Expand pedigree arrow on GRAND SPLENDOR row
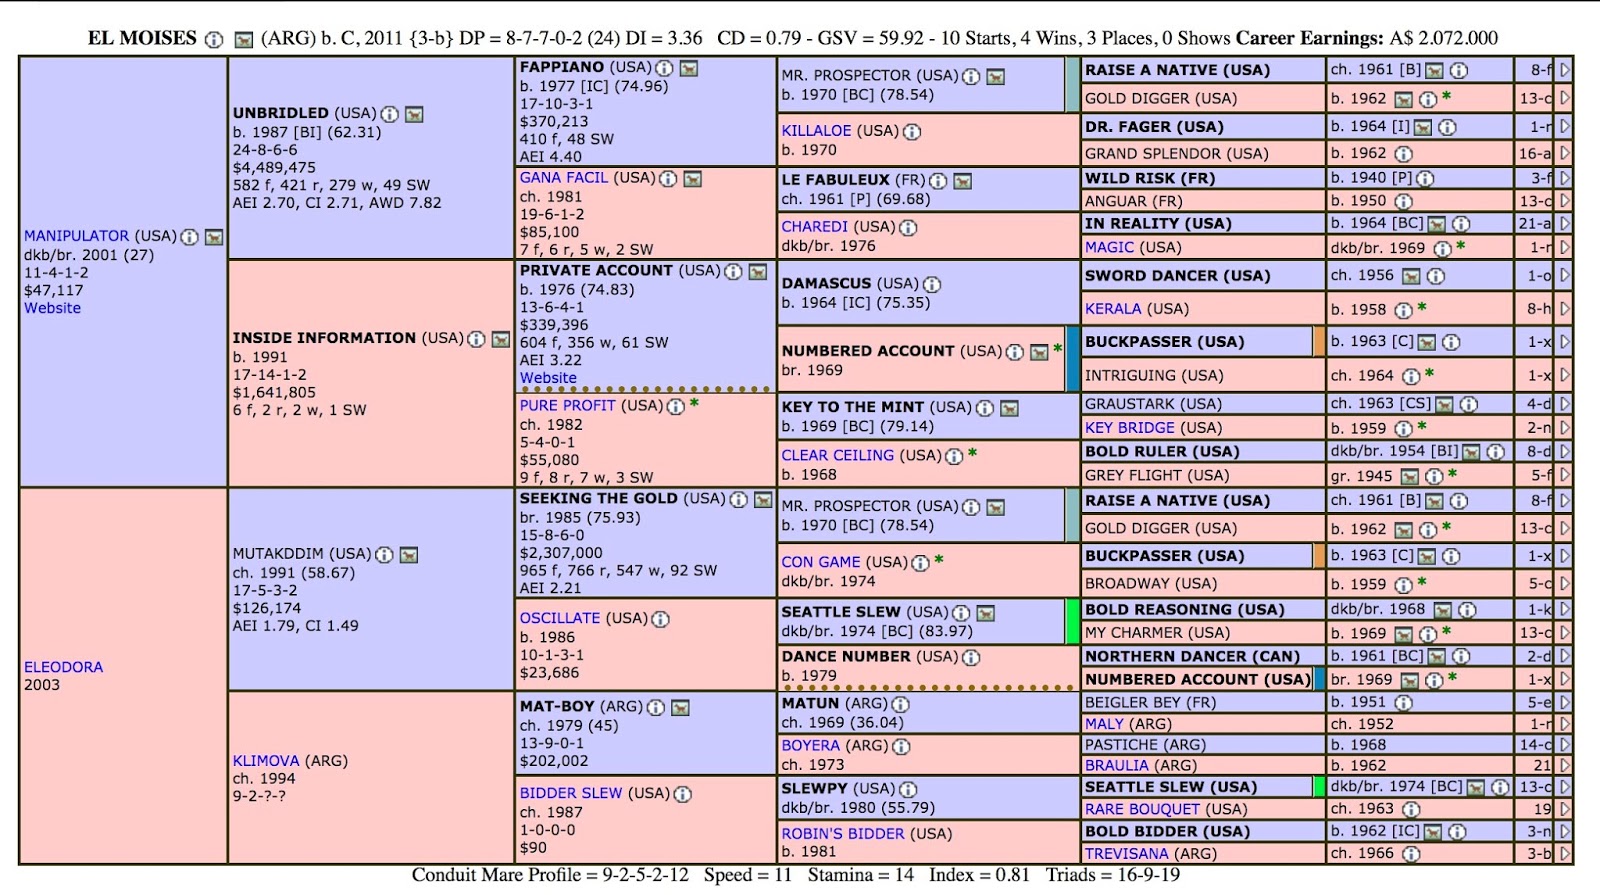This screenshot has height=895, width=1600. click(1565, 154)
